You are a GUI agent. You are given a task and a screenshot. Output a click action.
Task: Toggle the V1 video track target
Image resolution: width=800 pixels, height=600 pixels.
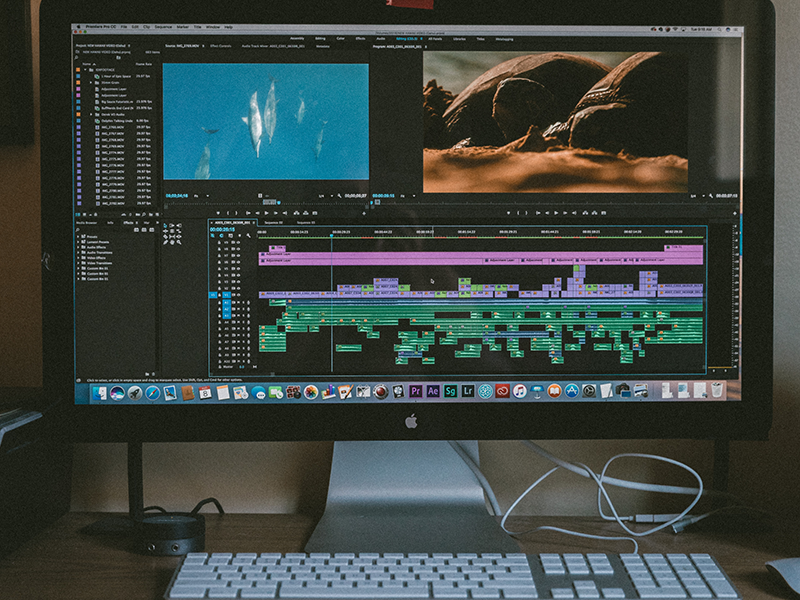click(x=226, y=295)
